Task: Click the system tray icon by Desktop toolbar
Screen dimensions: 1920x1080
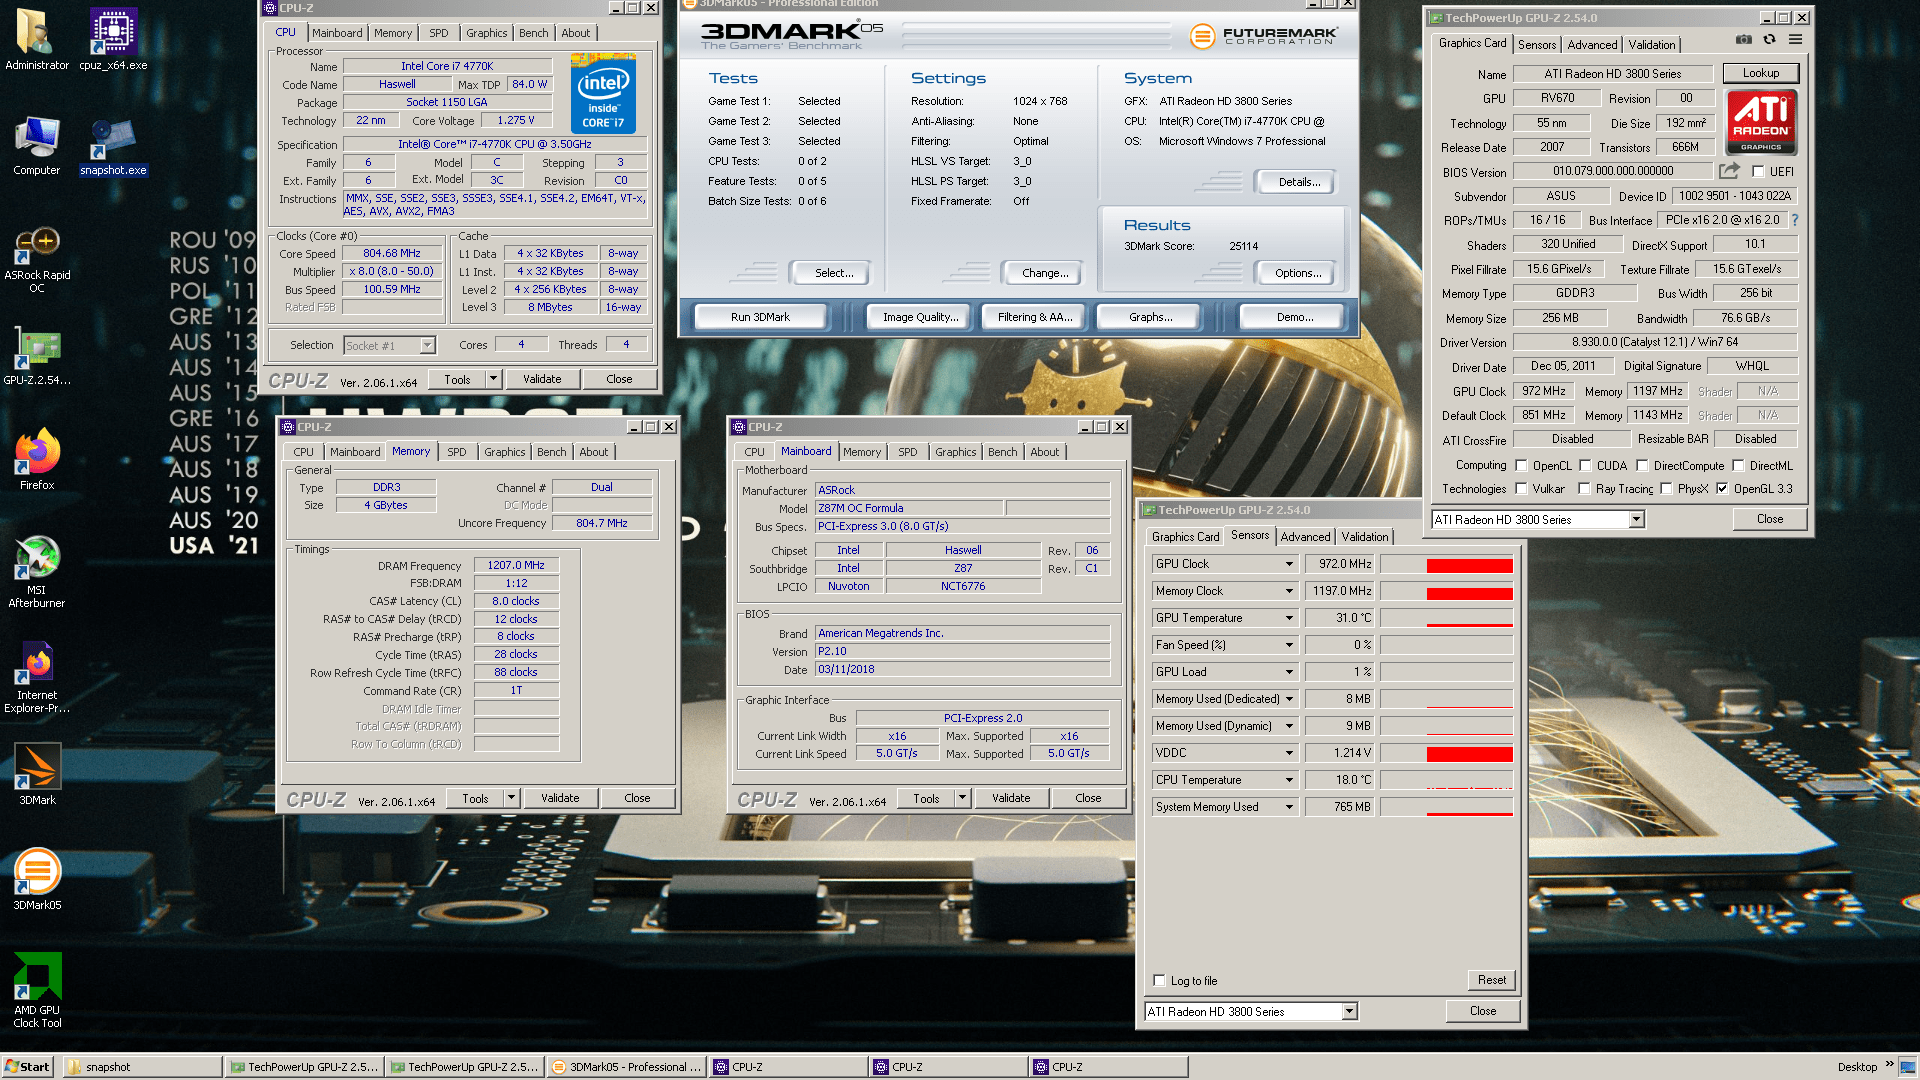Action: pos(1907,1067)
